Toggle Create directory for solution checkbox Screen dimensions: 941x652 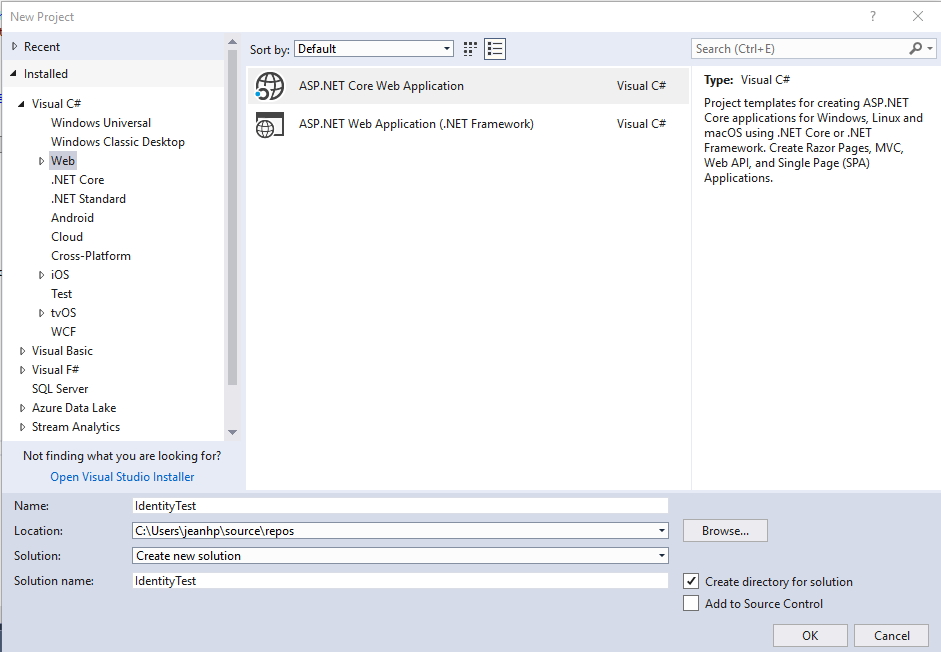coord(691,581)
